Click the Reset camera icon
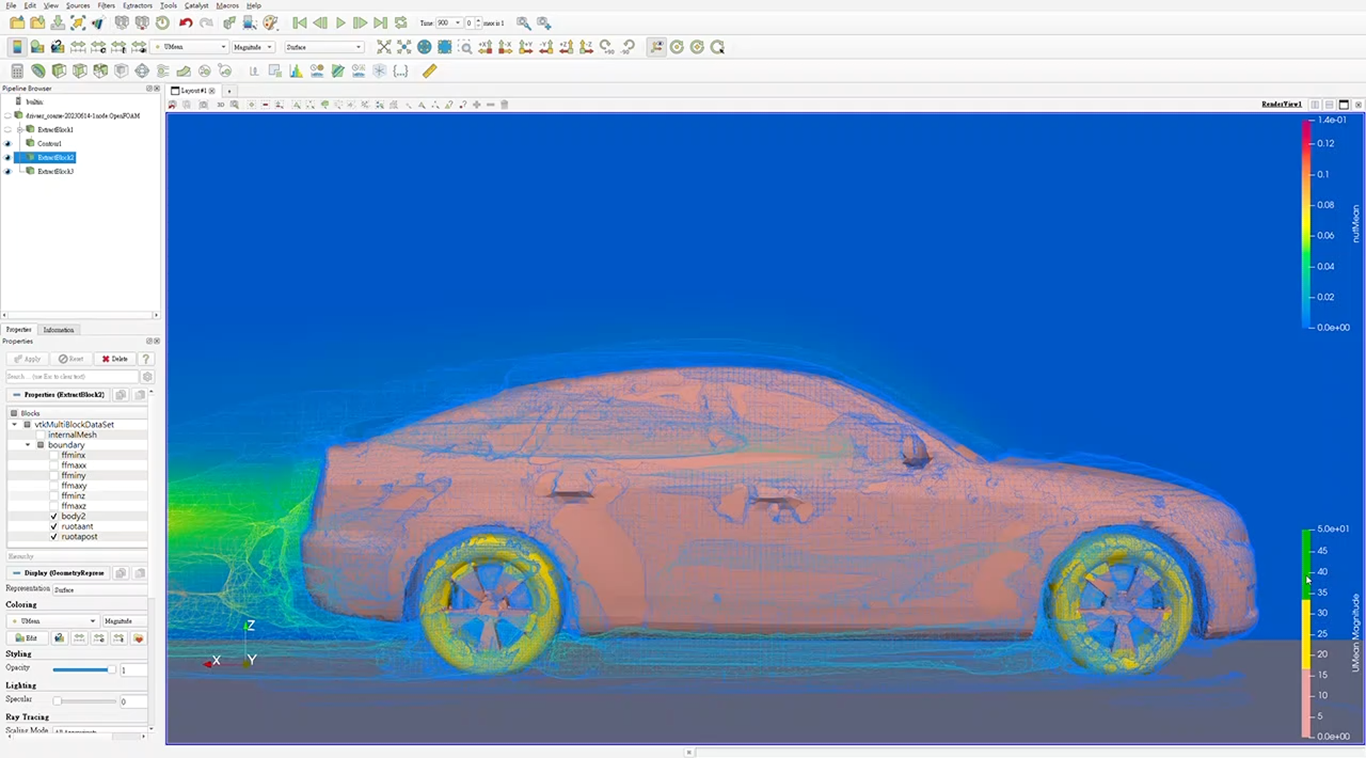Screen dimensions: 1366x758 click(x=384, y=47)
